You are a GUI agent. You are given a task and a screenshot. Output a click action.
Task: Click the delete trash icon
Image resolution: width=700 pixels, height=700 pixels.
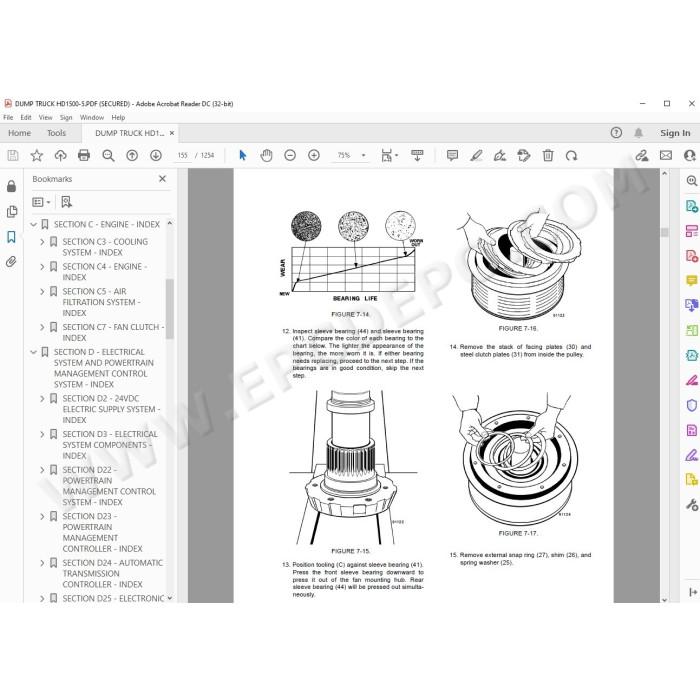click(548, 155)
